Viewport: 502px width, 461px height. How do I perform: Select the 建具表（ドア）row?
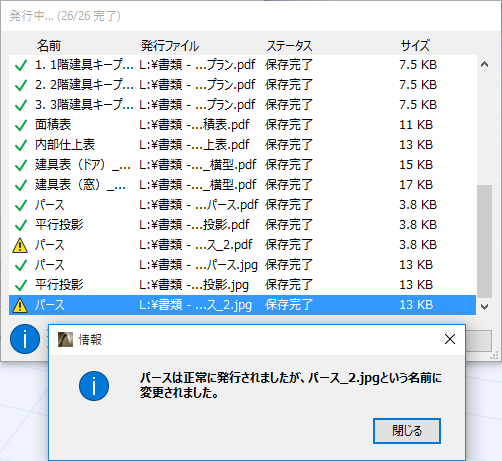[242, 165]
